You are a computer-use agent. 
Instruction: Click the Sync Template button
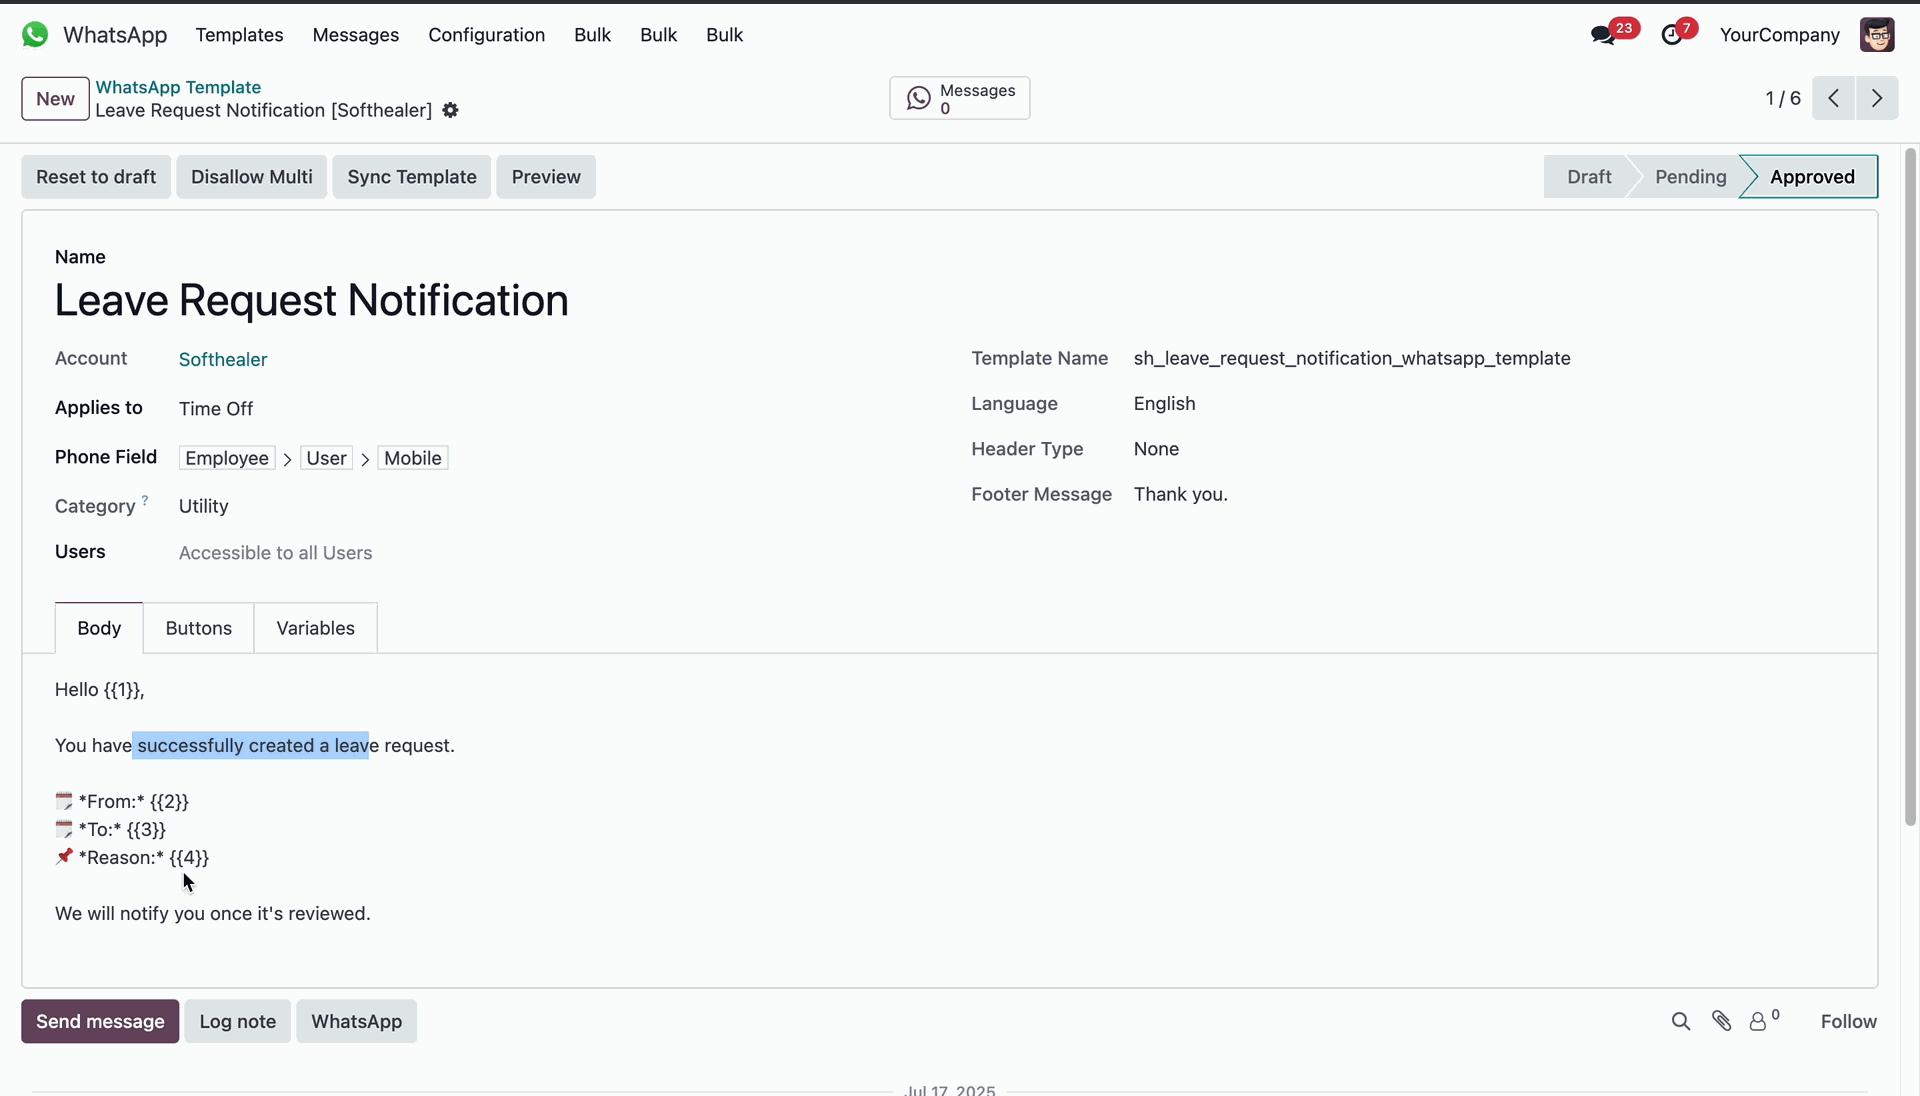(412, 177)
